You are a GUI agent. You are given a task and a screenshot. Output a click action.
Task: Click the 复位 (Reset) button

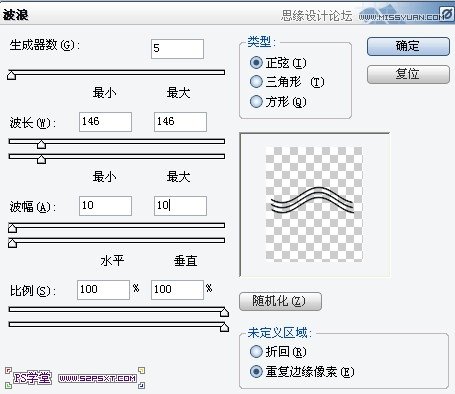[408, 74]
